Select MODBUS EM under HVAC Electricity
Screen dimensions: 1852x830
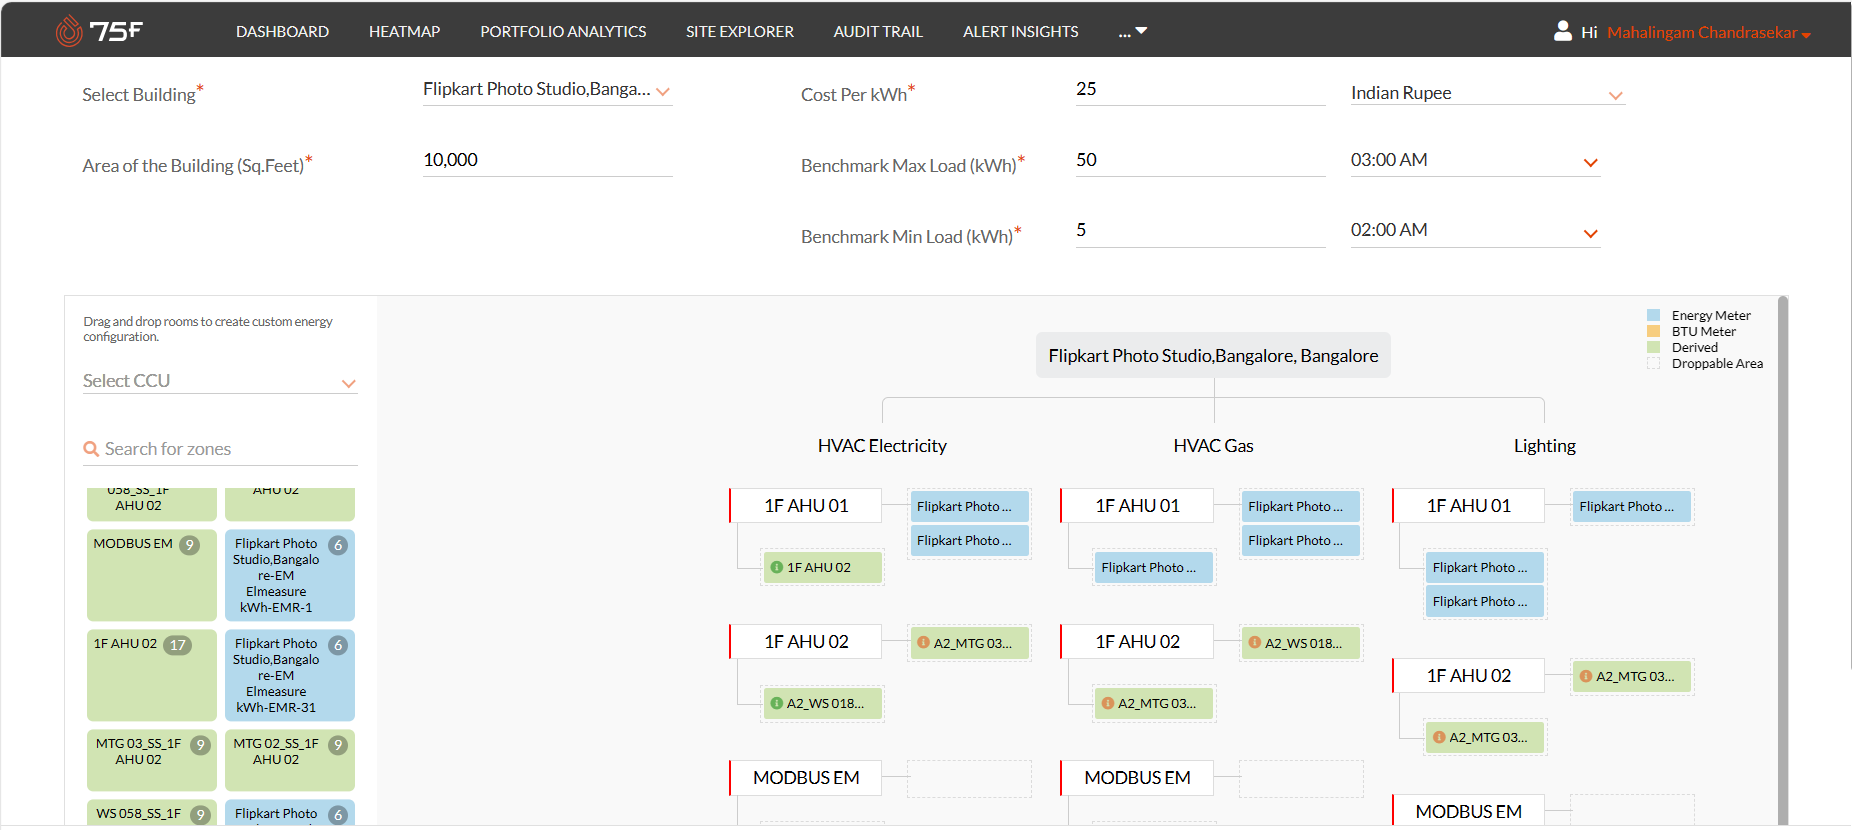pyautogui.click(x=806, y=778)
